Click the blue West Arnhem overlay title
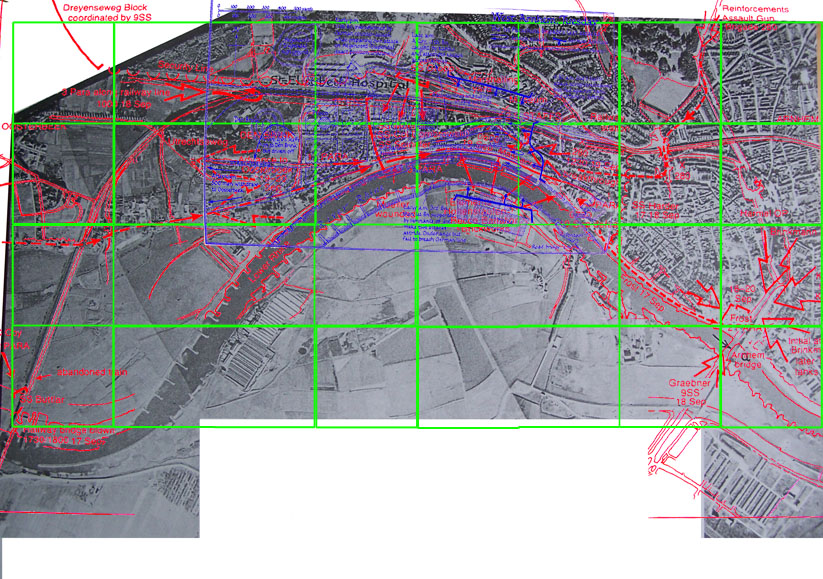The width and height of the screenshot is (823, 579). coord(545,18)
